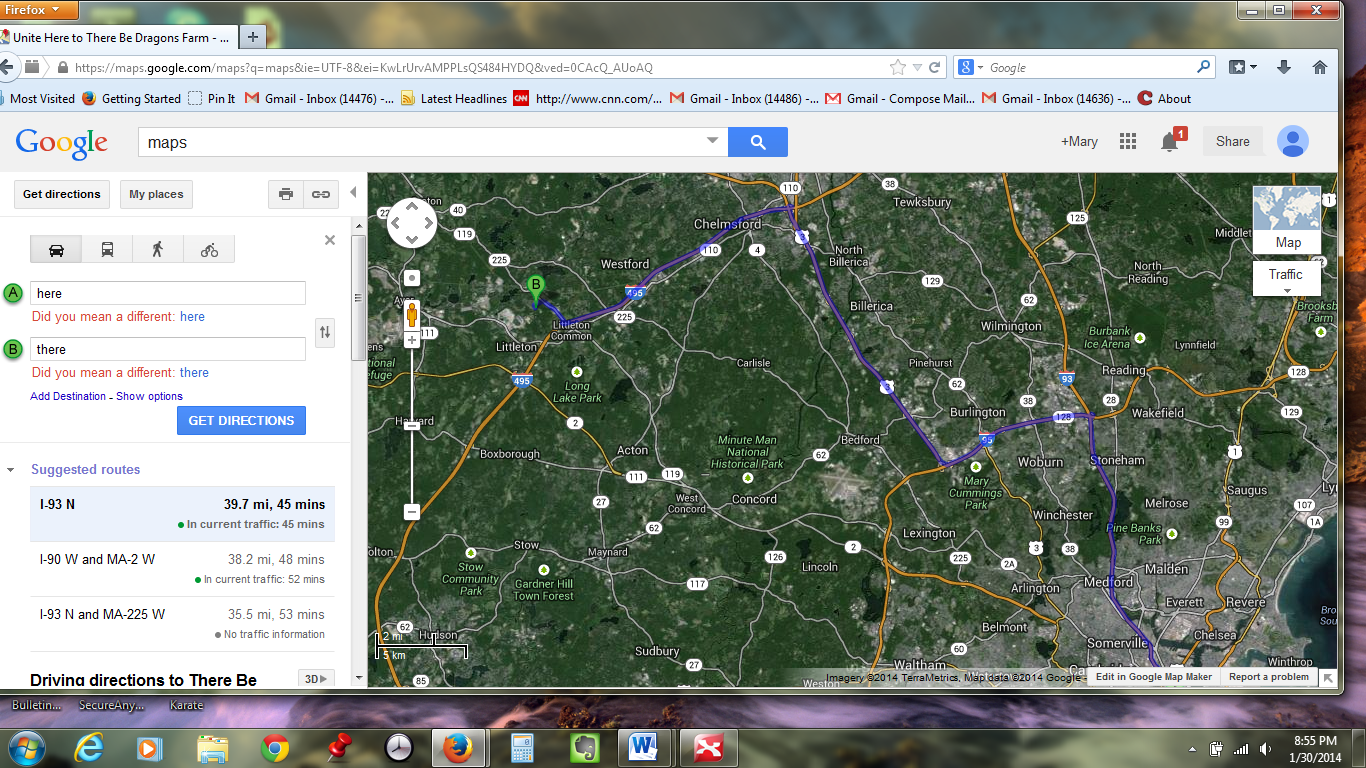Open the Latest Headlines bookmark folder

[454, 99]
